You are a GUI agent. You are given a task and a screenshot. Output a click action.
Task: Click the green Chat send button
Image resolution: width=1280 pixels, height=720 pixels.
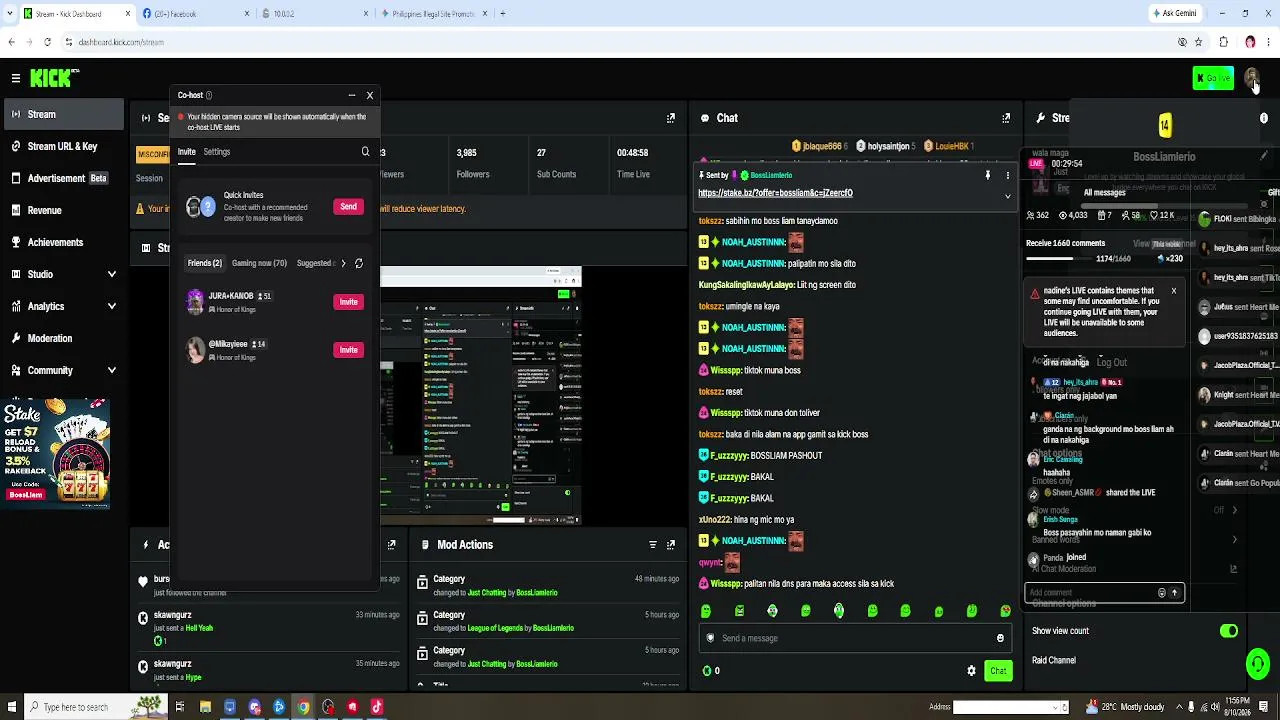[x=997, y=671]
